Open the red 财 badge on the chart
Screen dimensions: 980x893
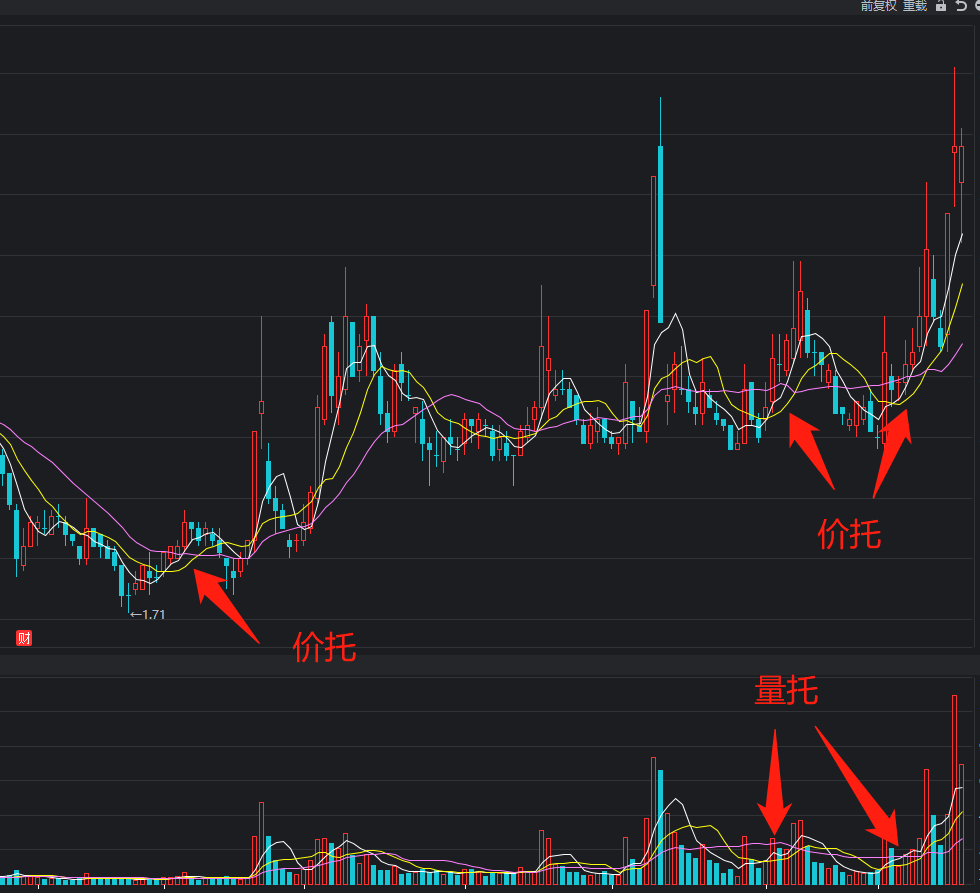[24, 635]
